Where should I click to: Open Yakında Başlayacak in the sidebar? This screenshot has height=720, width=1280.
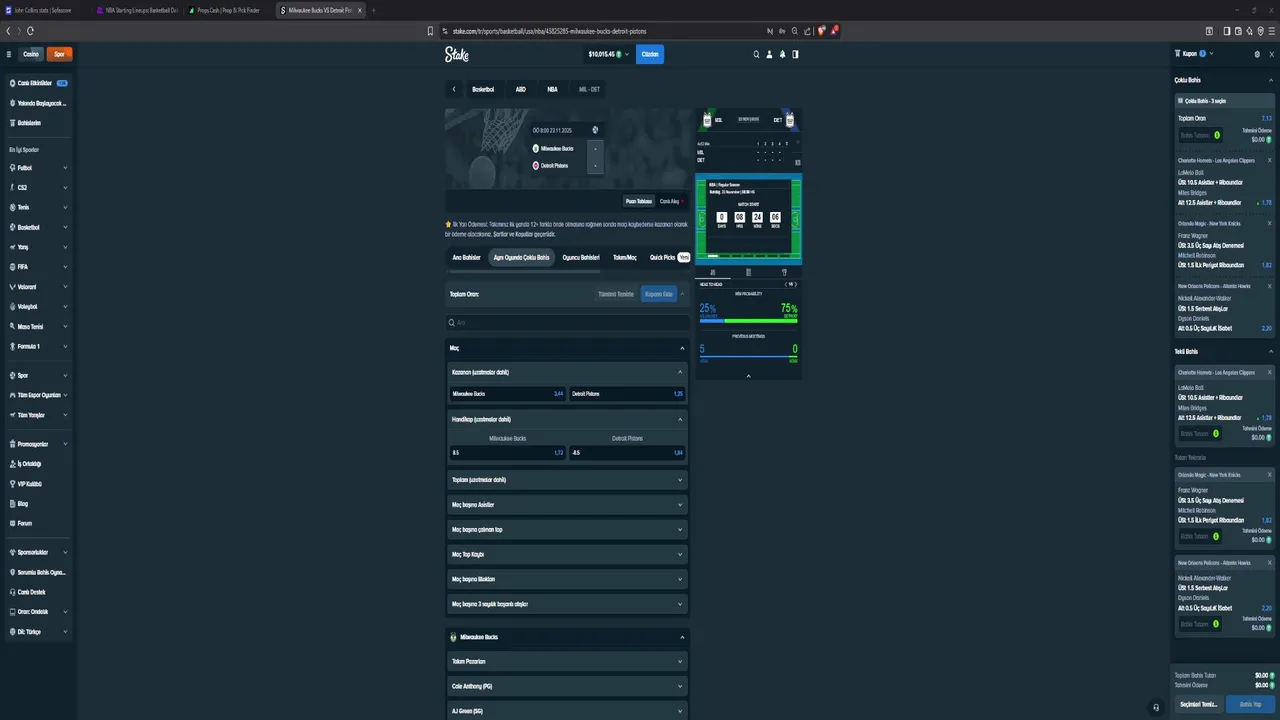pyautogui.click(x=38, y=103)
